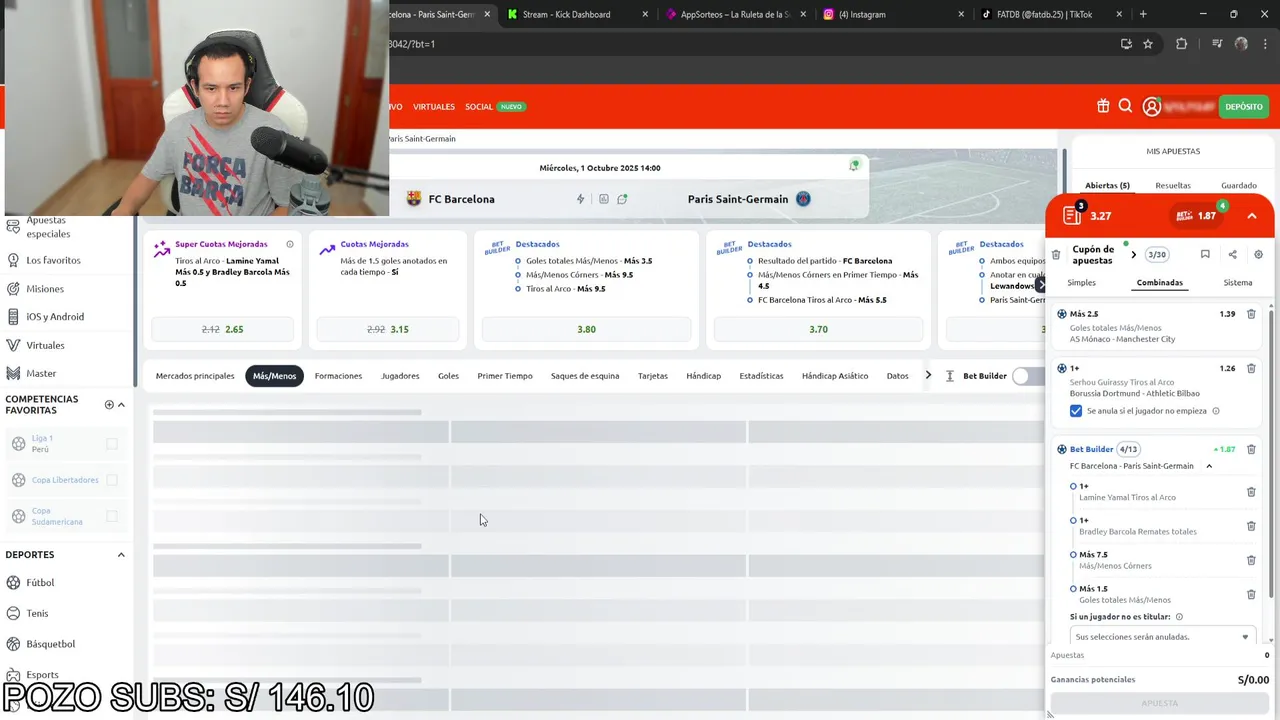1280x720 pixels.
Task: Go to next Destacados card with arrow
Action: click(x=1040, y=286)
